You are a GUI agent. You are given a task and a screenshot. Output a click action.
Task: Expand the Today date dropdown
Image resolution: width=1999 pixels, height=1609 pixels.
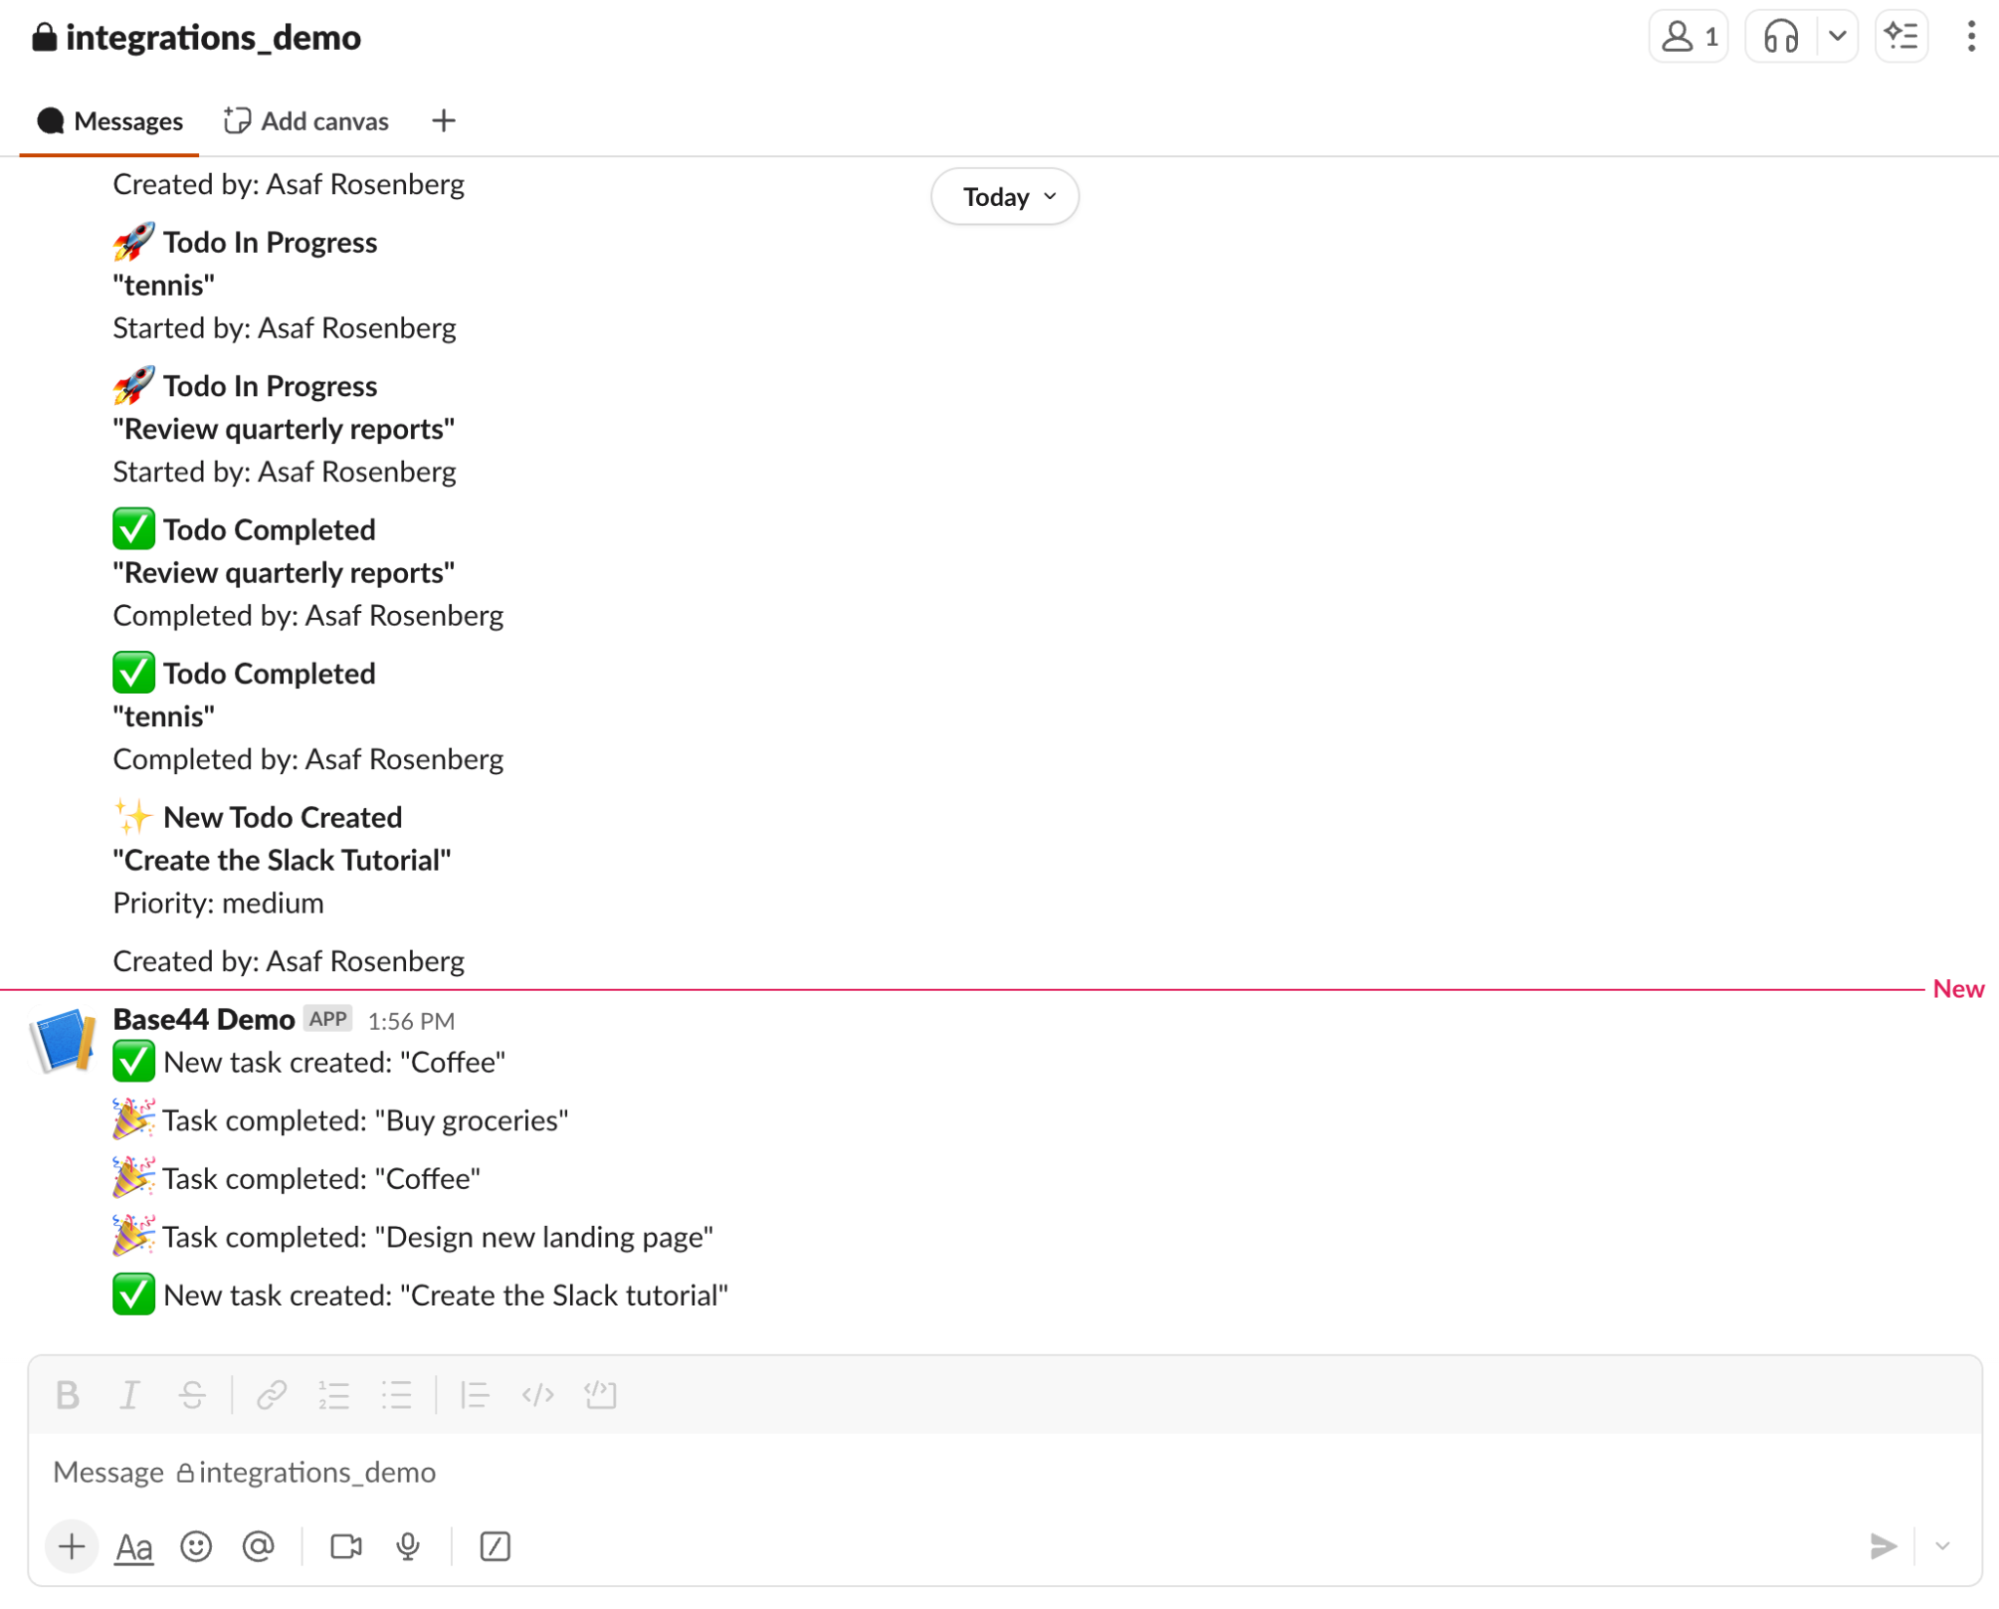pyautogui.click(x=1004, y=196)
